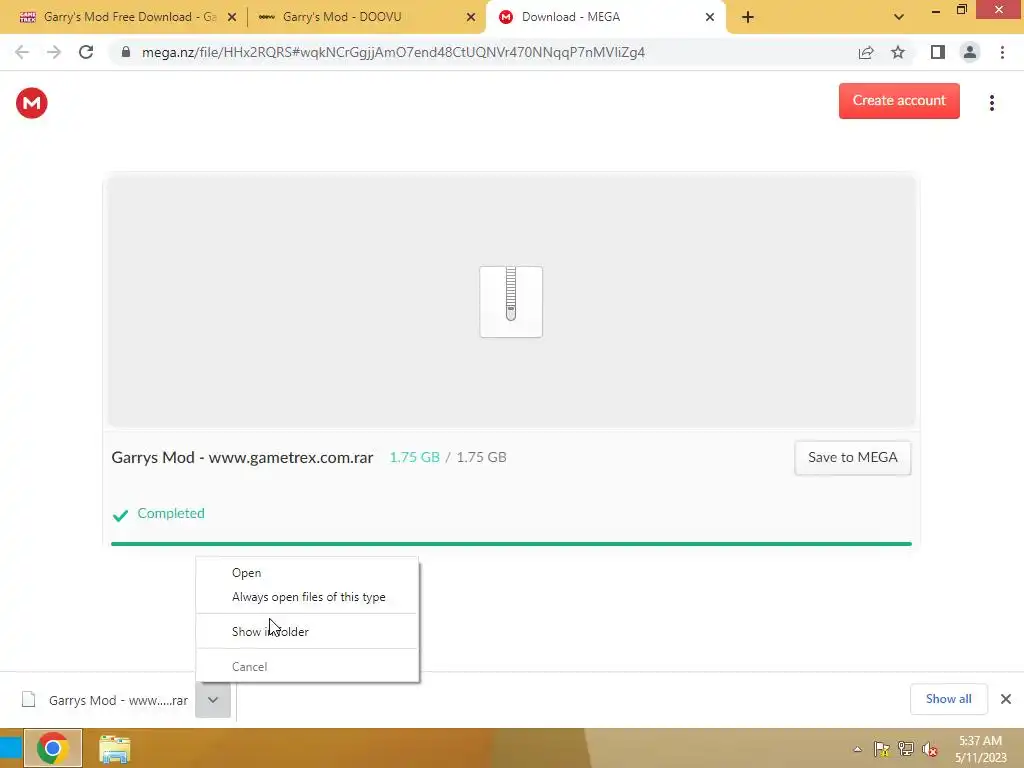Click the taskbar clock and date

click(x=981, y=749)
